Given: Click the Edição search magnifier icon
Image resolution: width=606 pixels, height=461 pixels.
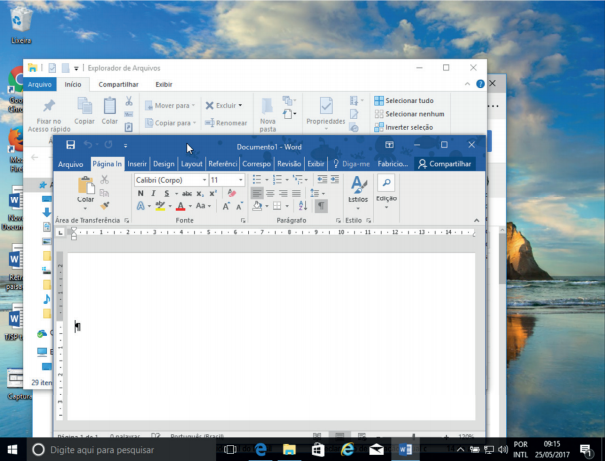Looking at the screenshot, I should pyautogui.click(x=386, y=183).
